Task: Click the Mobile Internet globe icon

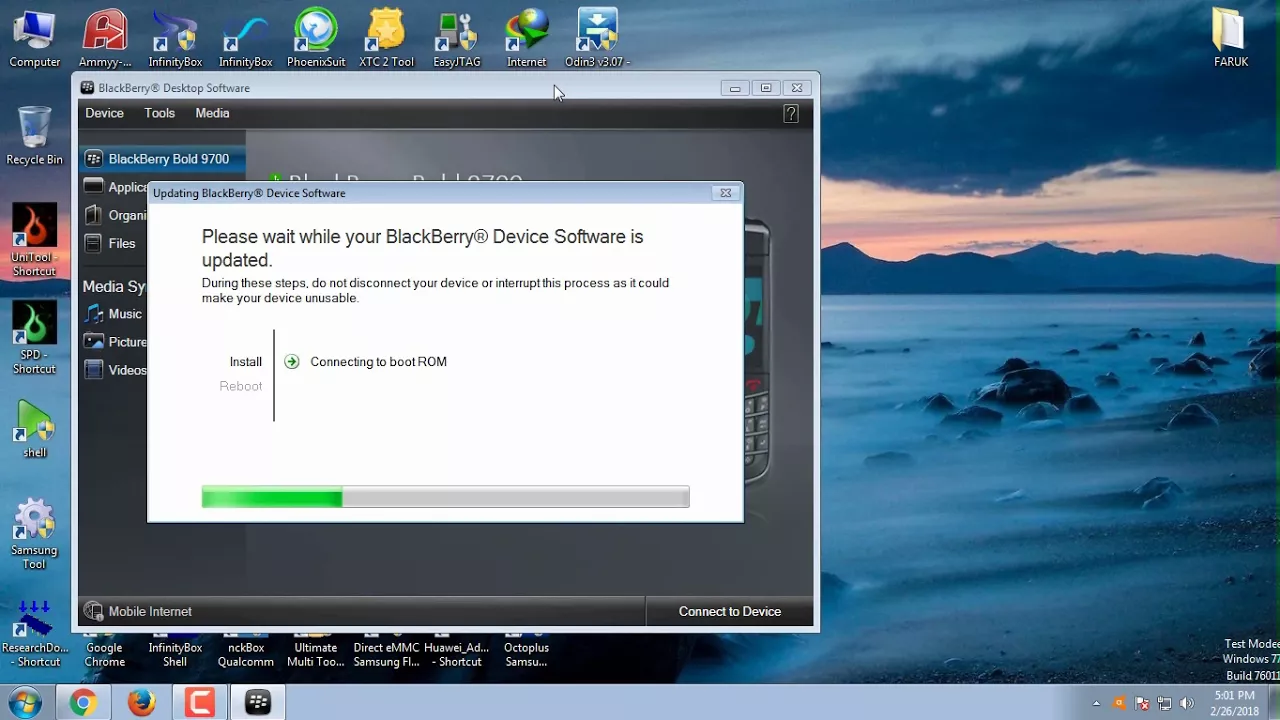Action: point(93,611)
